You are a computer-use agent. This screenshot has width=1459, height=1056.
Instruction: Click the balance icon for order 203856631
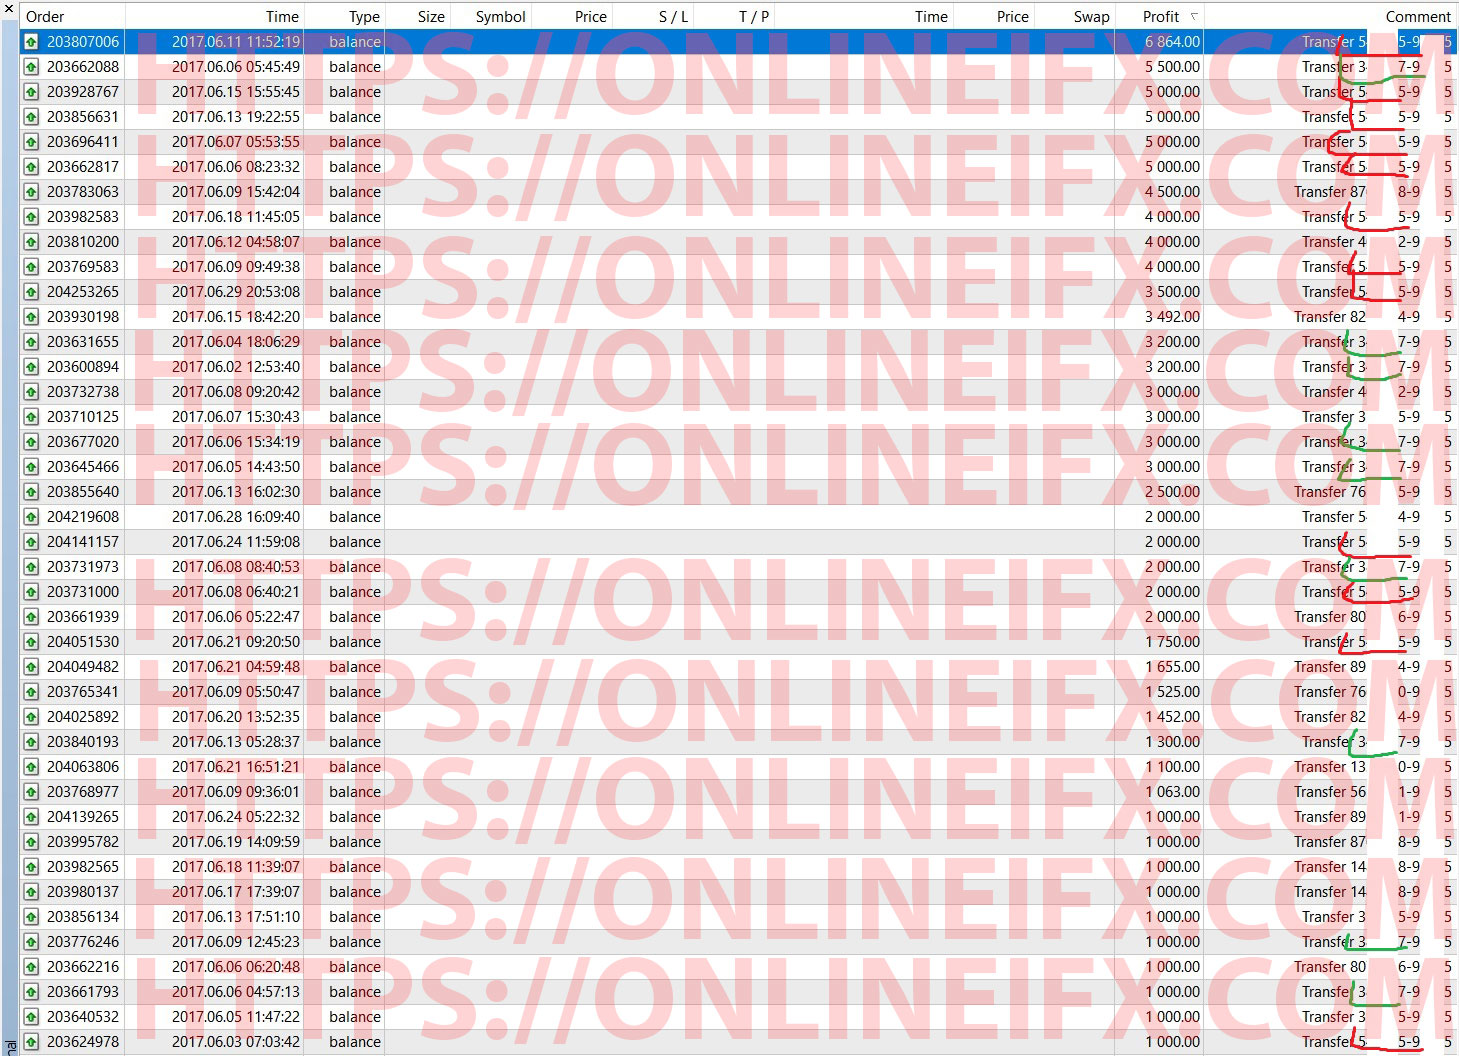(x=32, y=117)
